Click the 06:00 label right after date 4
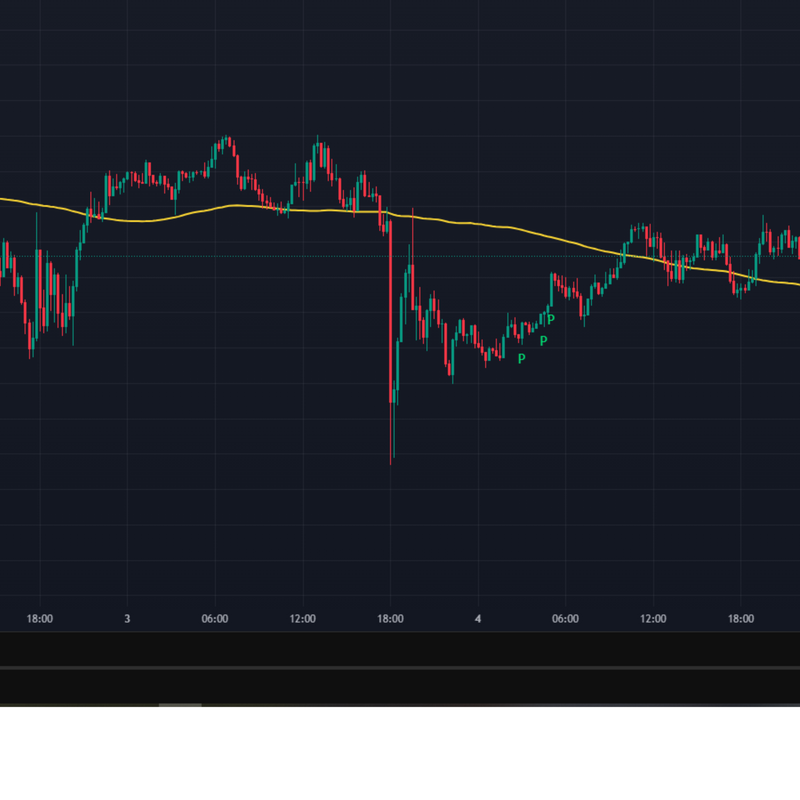 click(x=565, y=619)
